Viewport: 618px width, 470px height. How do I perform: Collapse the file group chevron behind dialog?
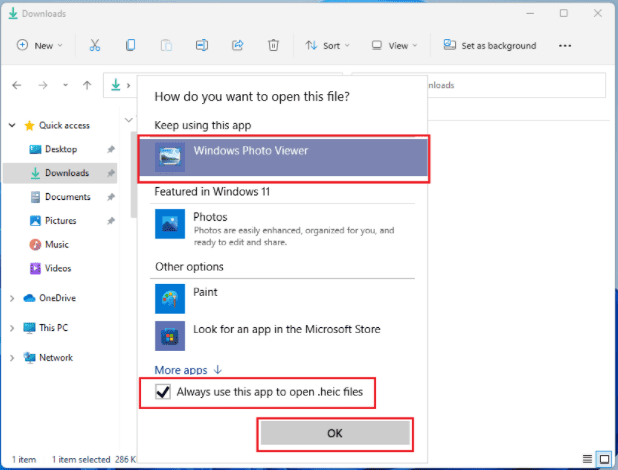tap(128, 119)
